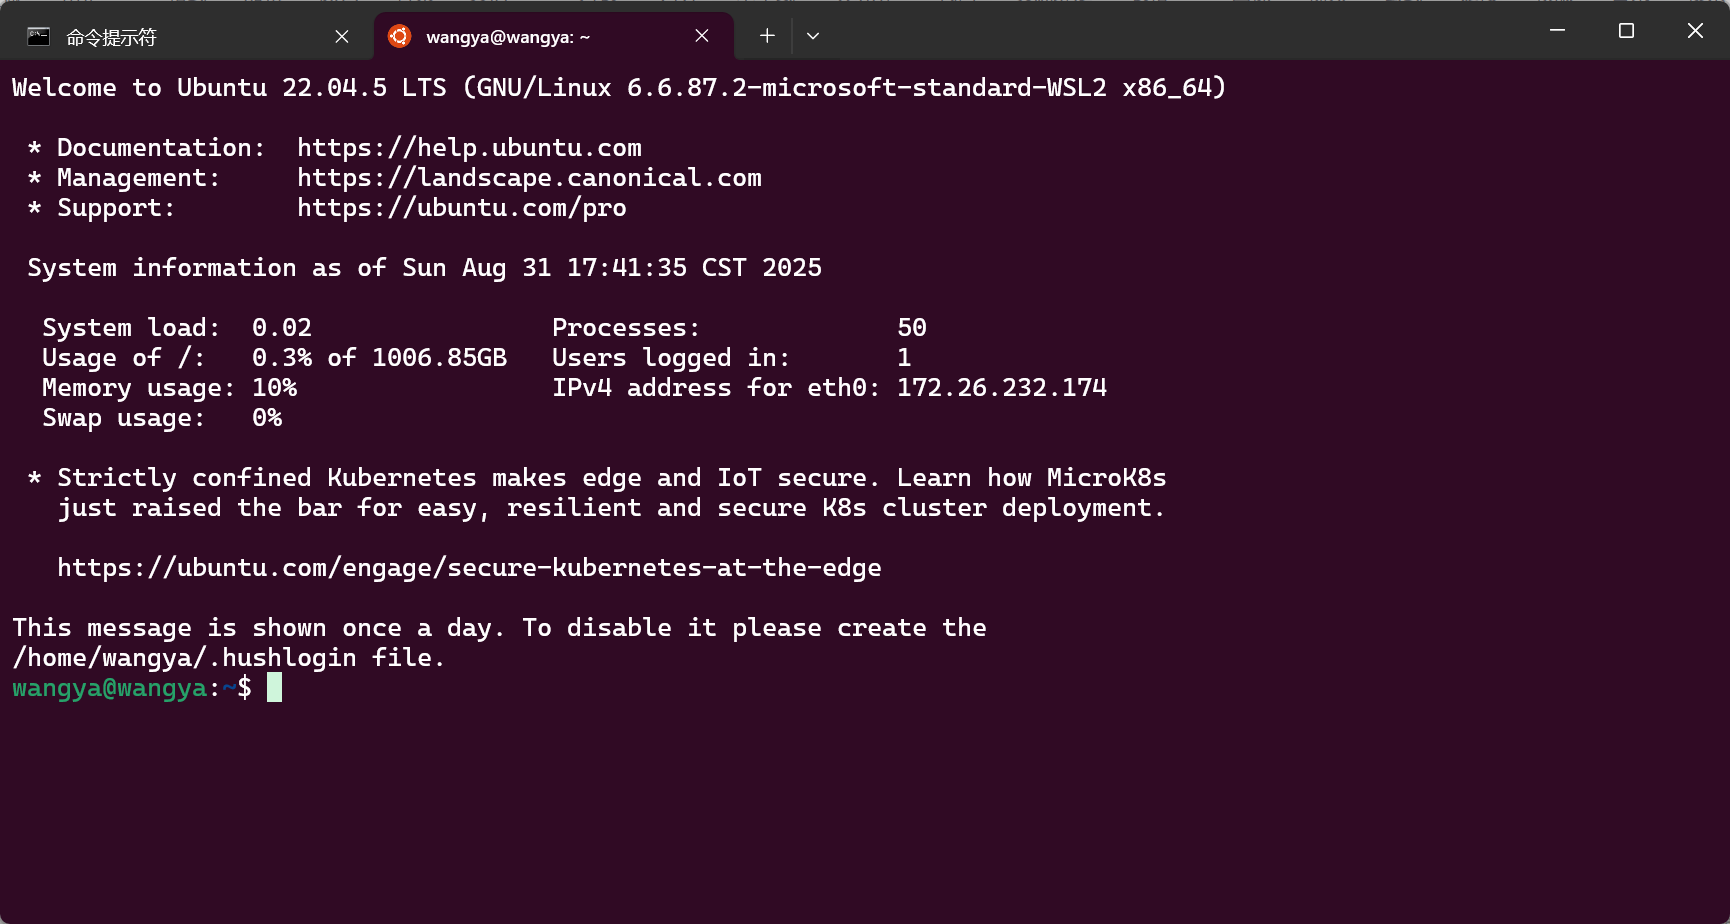Maximize the Windows Terminal window
The width and height of the screenshot is (1730, 924).
(1624, 31)
